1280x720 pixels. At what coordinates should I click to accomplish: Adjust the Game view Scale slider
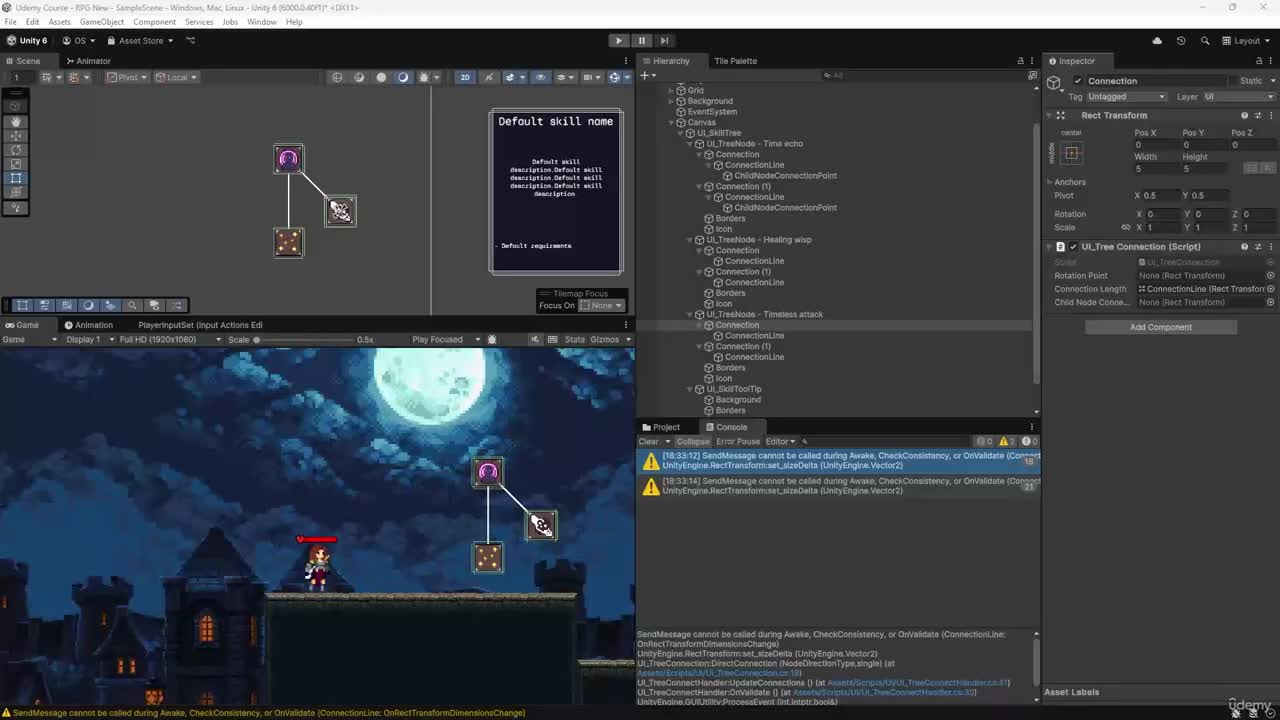[x=305, y=340]
